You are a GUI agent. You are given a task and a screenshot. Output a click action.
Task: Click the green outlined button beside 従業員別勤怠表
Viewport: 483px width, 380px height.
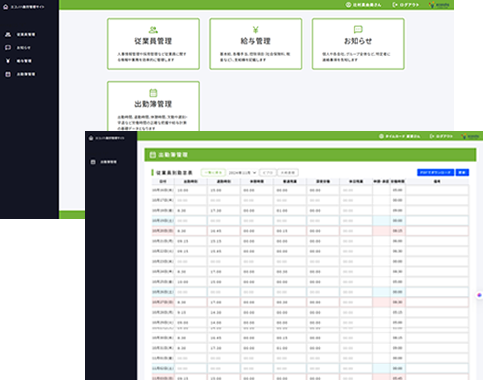coord(213,173)
